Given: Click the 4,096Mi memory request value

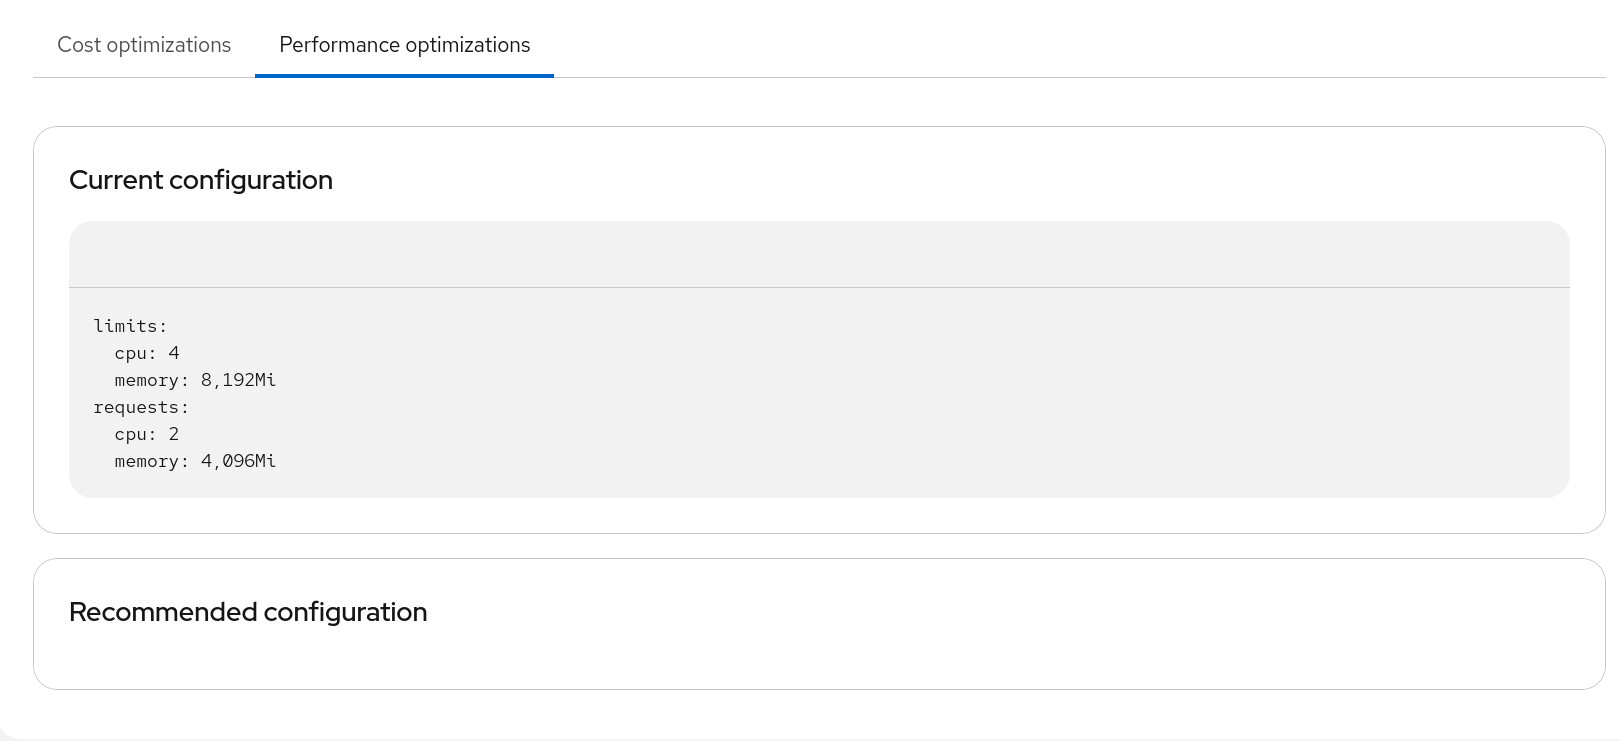Looking at the screenshot, I should coord(238,461).
